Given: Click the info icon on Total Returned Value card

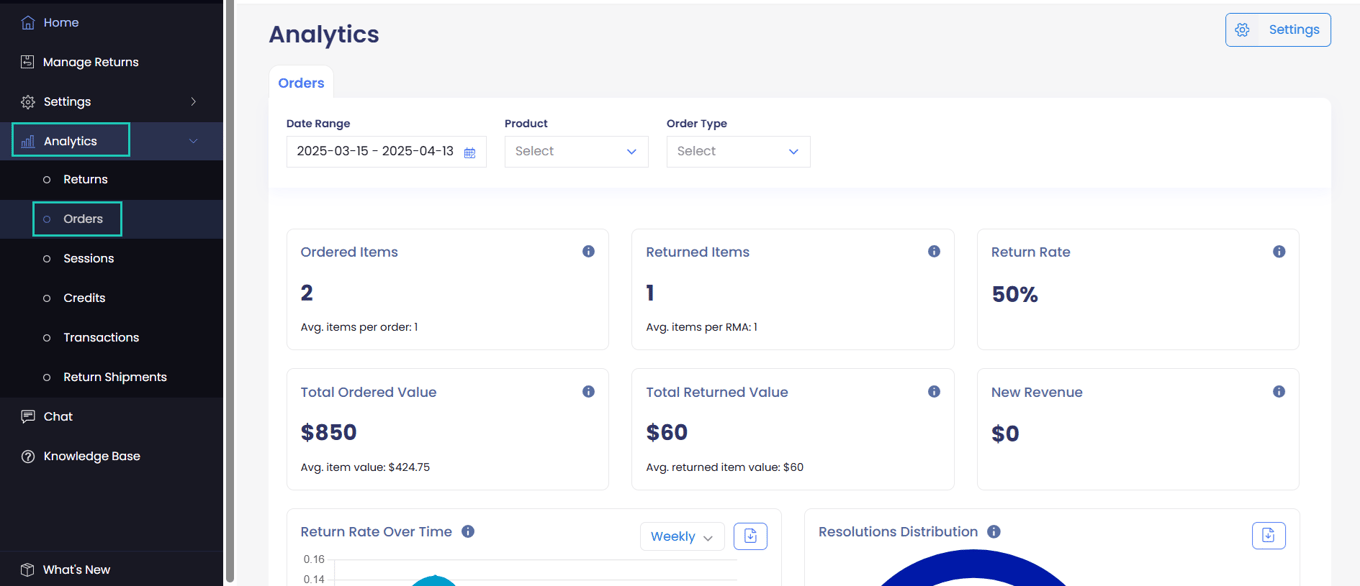Looking at the screenshot, I should point(933,391).
